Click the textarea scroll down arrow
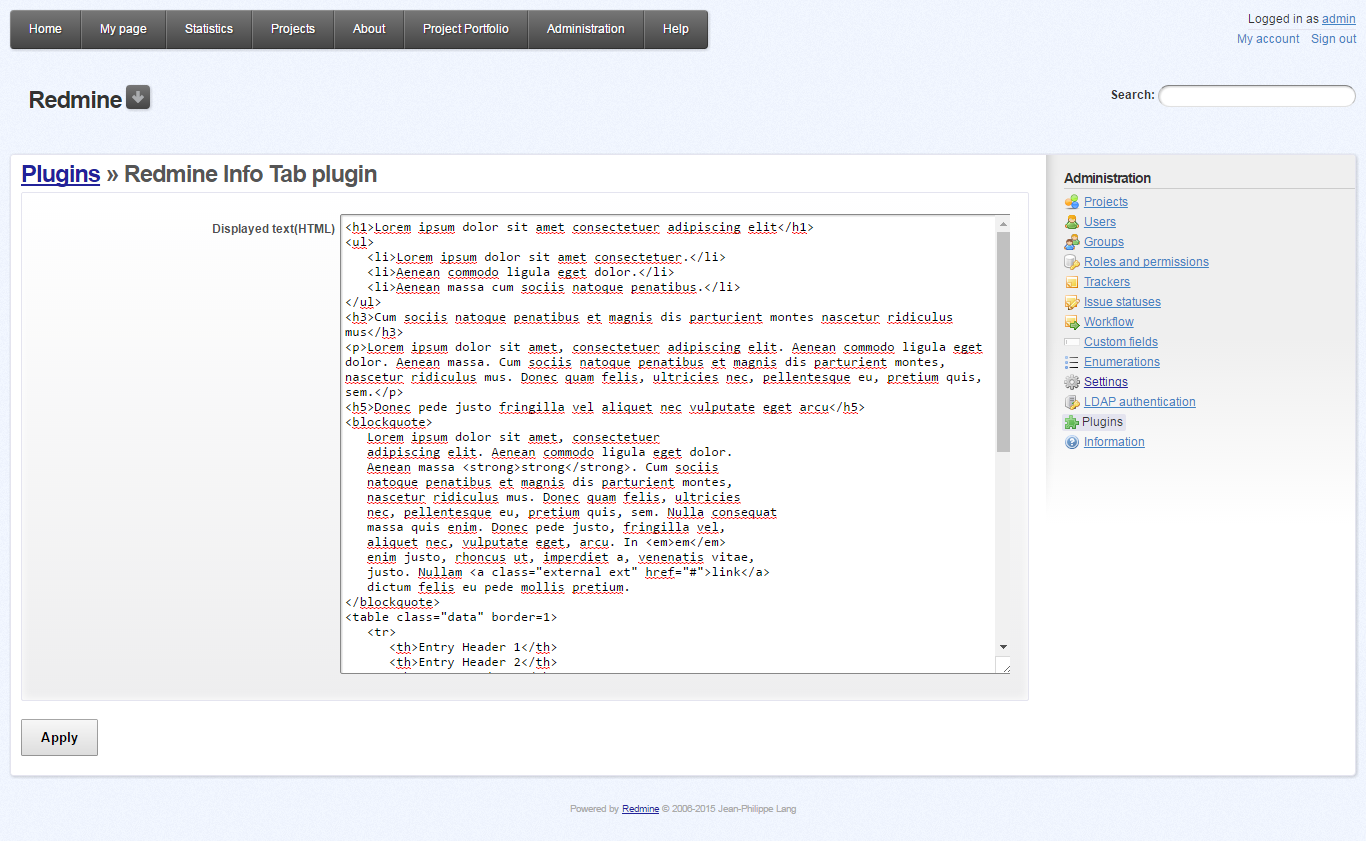The image size is (1366, 841). pyautogui.click(x=1003, y=647)
